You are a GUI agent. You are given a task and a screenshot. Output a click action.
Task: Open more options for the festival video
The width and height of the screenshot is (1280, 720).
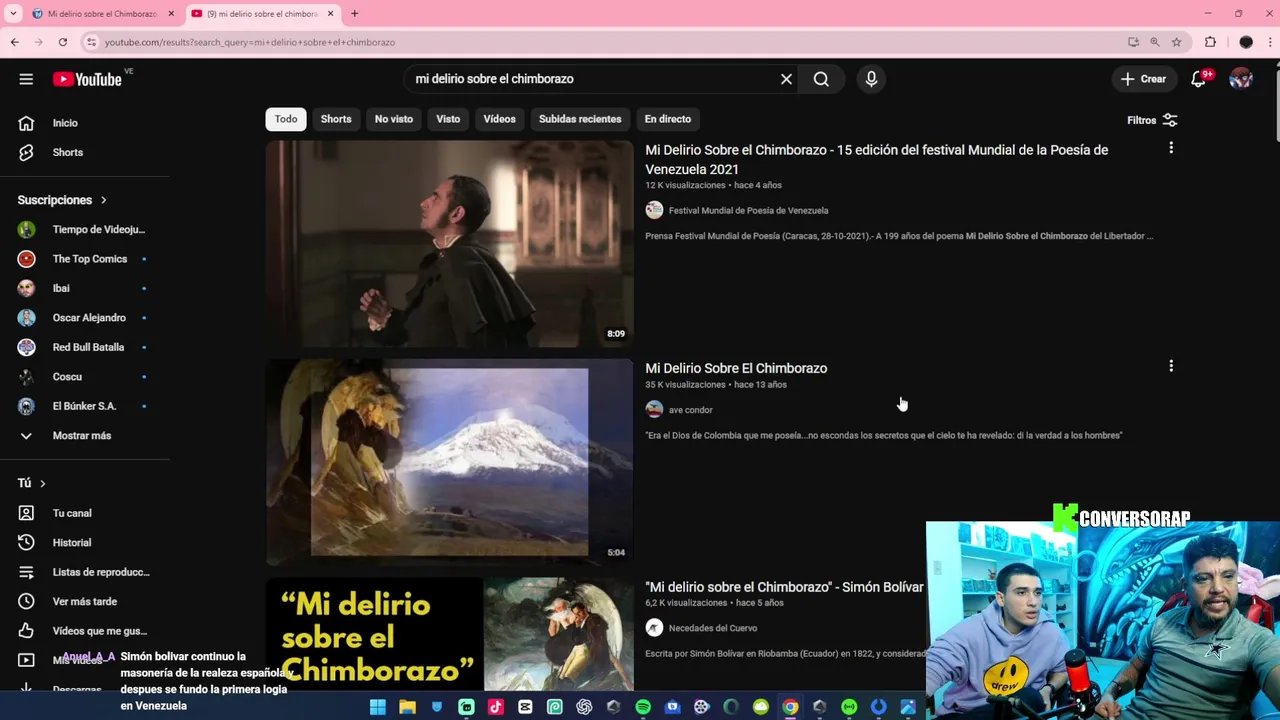(x=1171, y=148)
